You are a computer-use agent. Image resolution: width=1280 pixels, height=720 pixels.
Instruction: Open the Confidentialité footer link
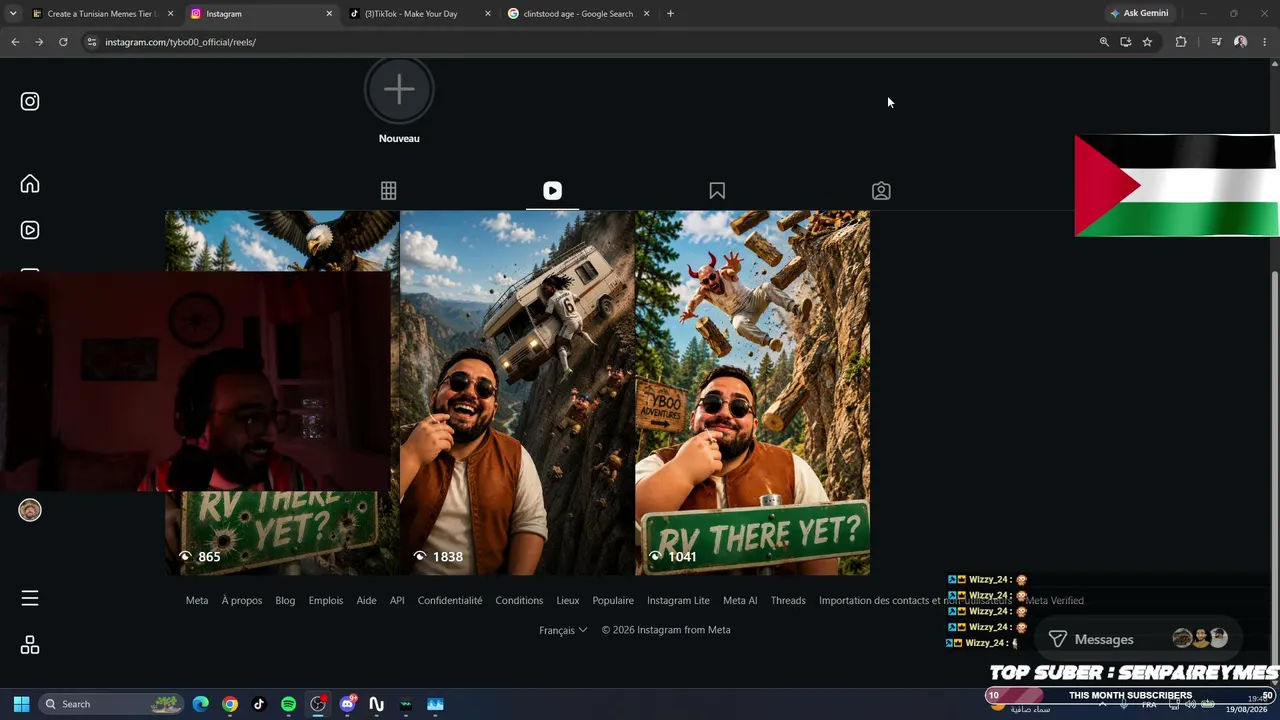pyautogui.click(x=450, y=601)
